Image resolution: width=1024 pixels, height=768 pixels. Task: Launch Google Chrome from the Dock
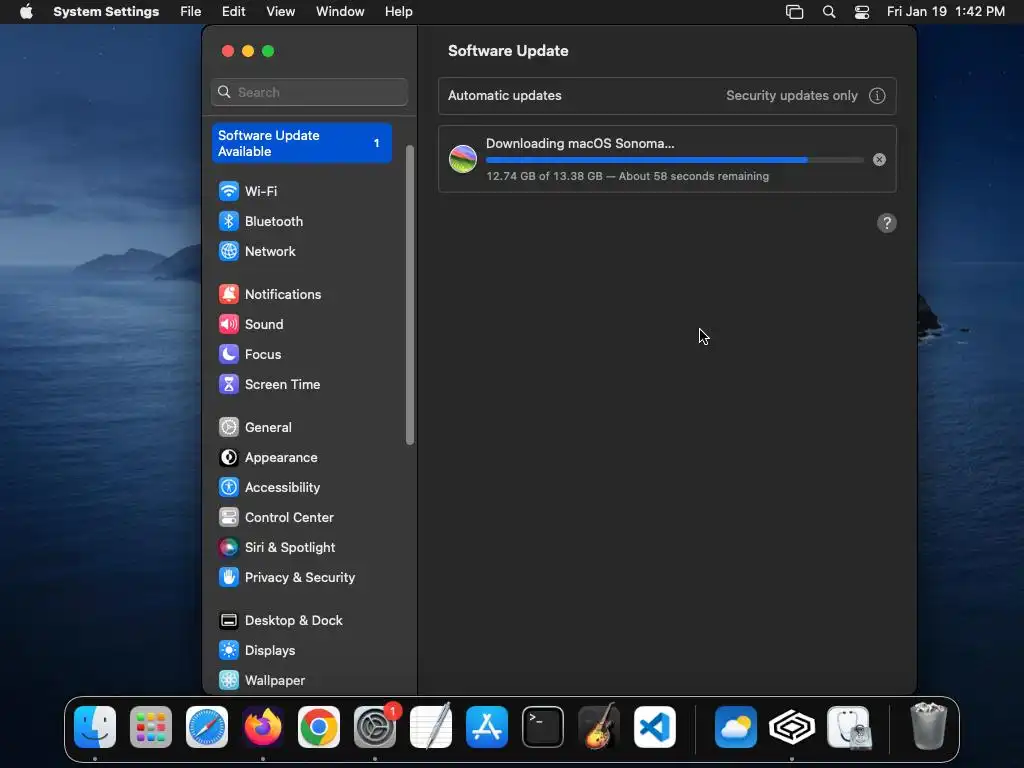[x=319, y=727]
